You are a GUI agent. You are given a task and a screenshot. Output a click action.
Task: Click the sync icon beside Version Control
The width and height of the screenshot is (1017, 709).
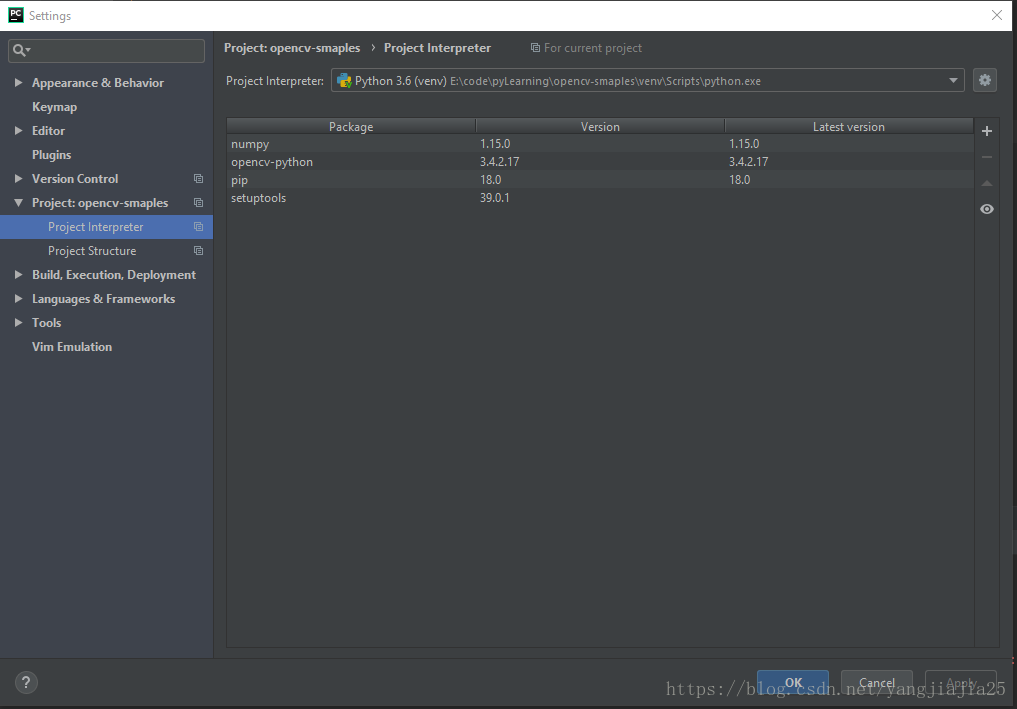[197, 178]
